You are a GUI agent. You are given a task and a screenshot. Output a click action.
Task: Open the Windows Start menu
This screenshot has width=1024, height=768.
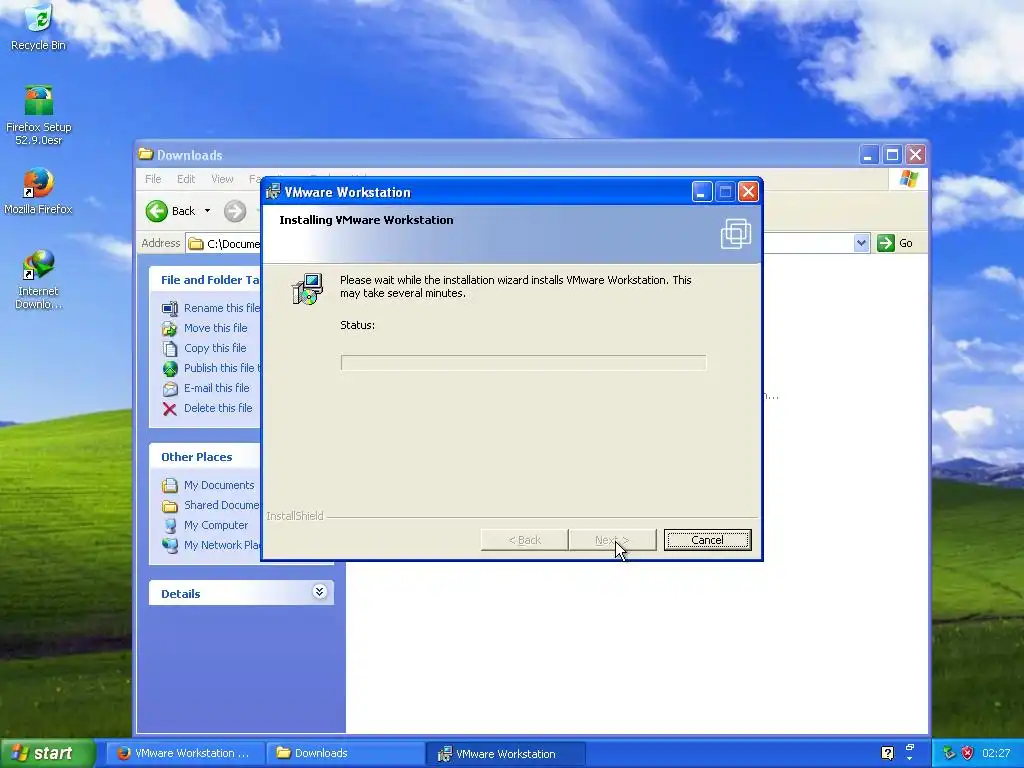pyautogui.click(x=47, y=753)
